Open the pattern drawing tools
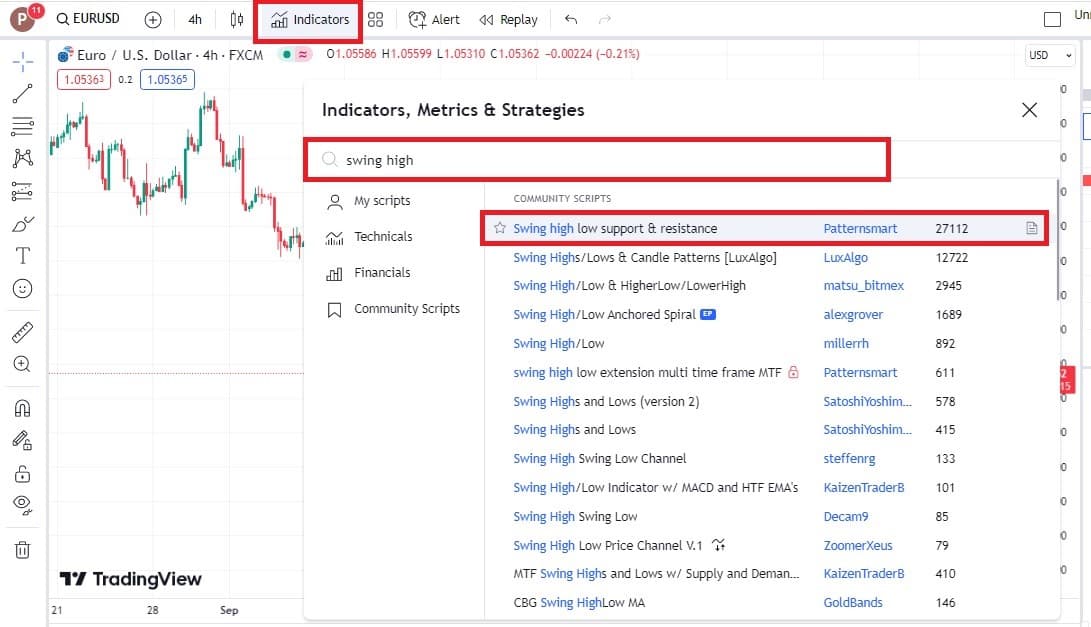 click(x=22, y=158)
